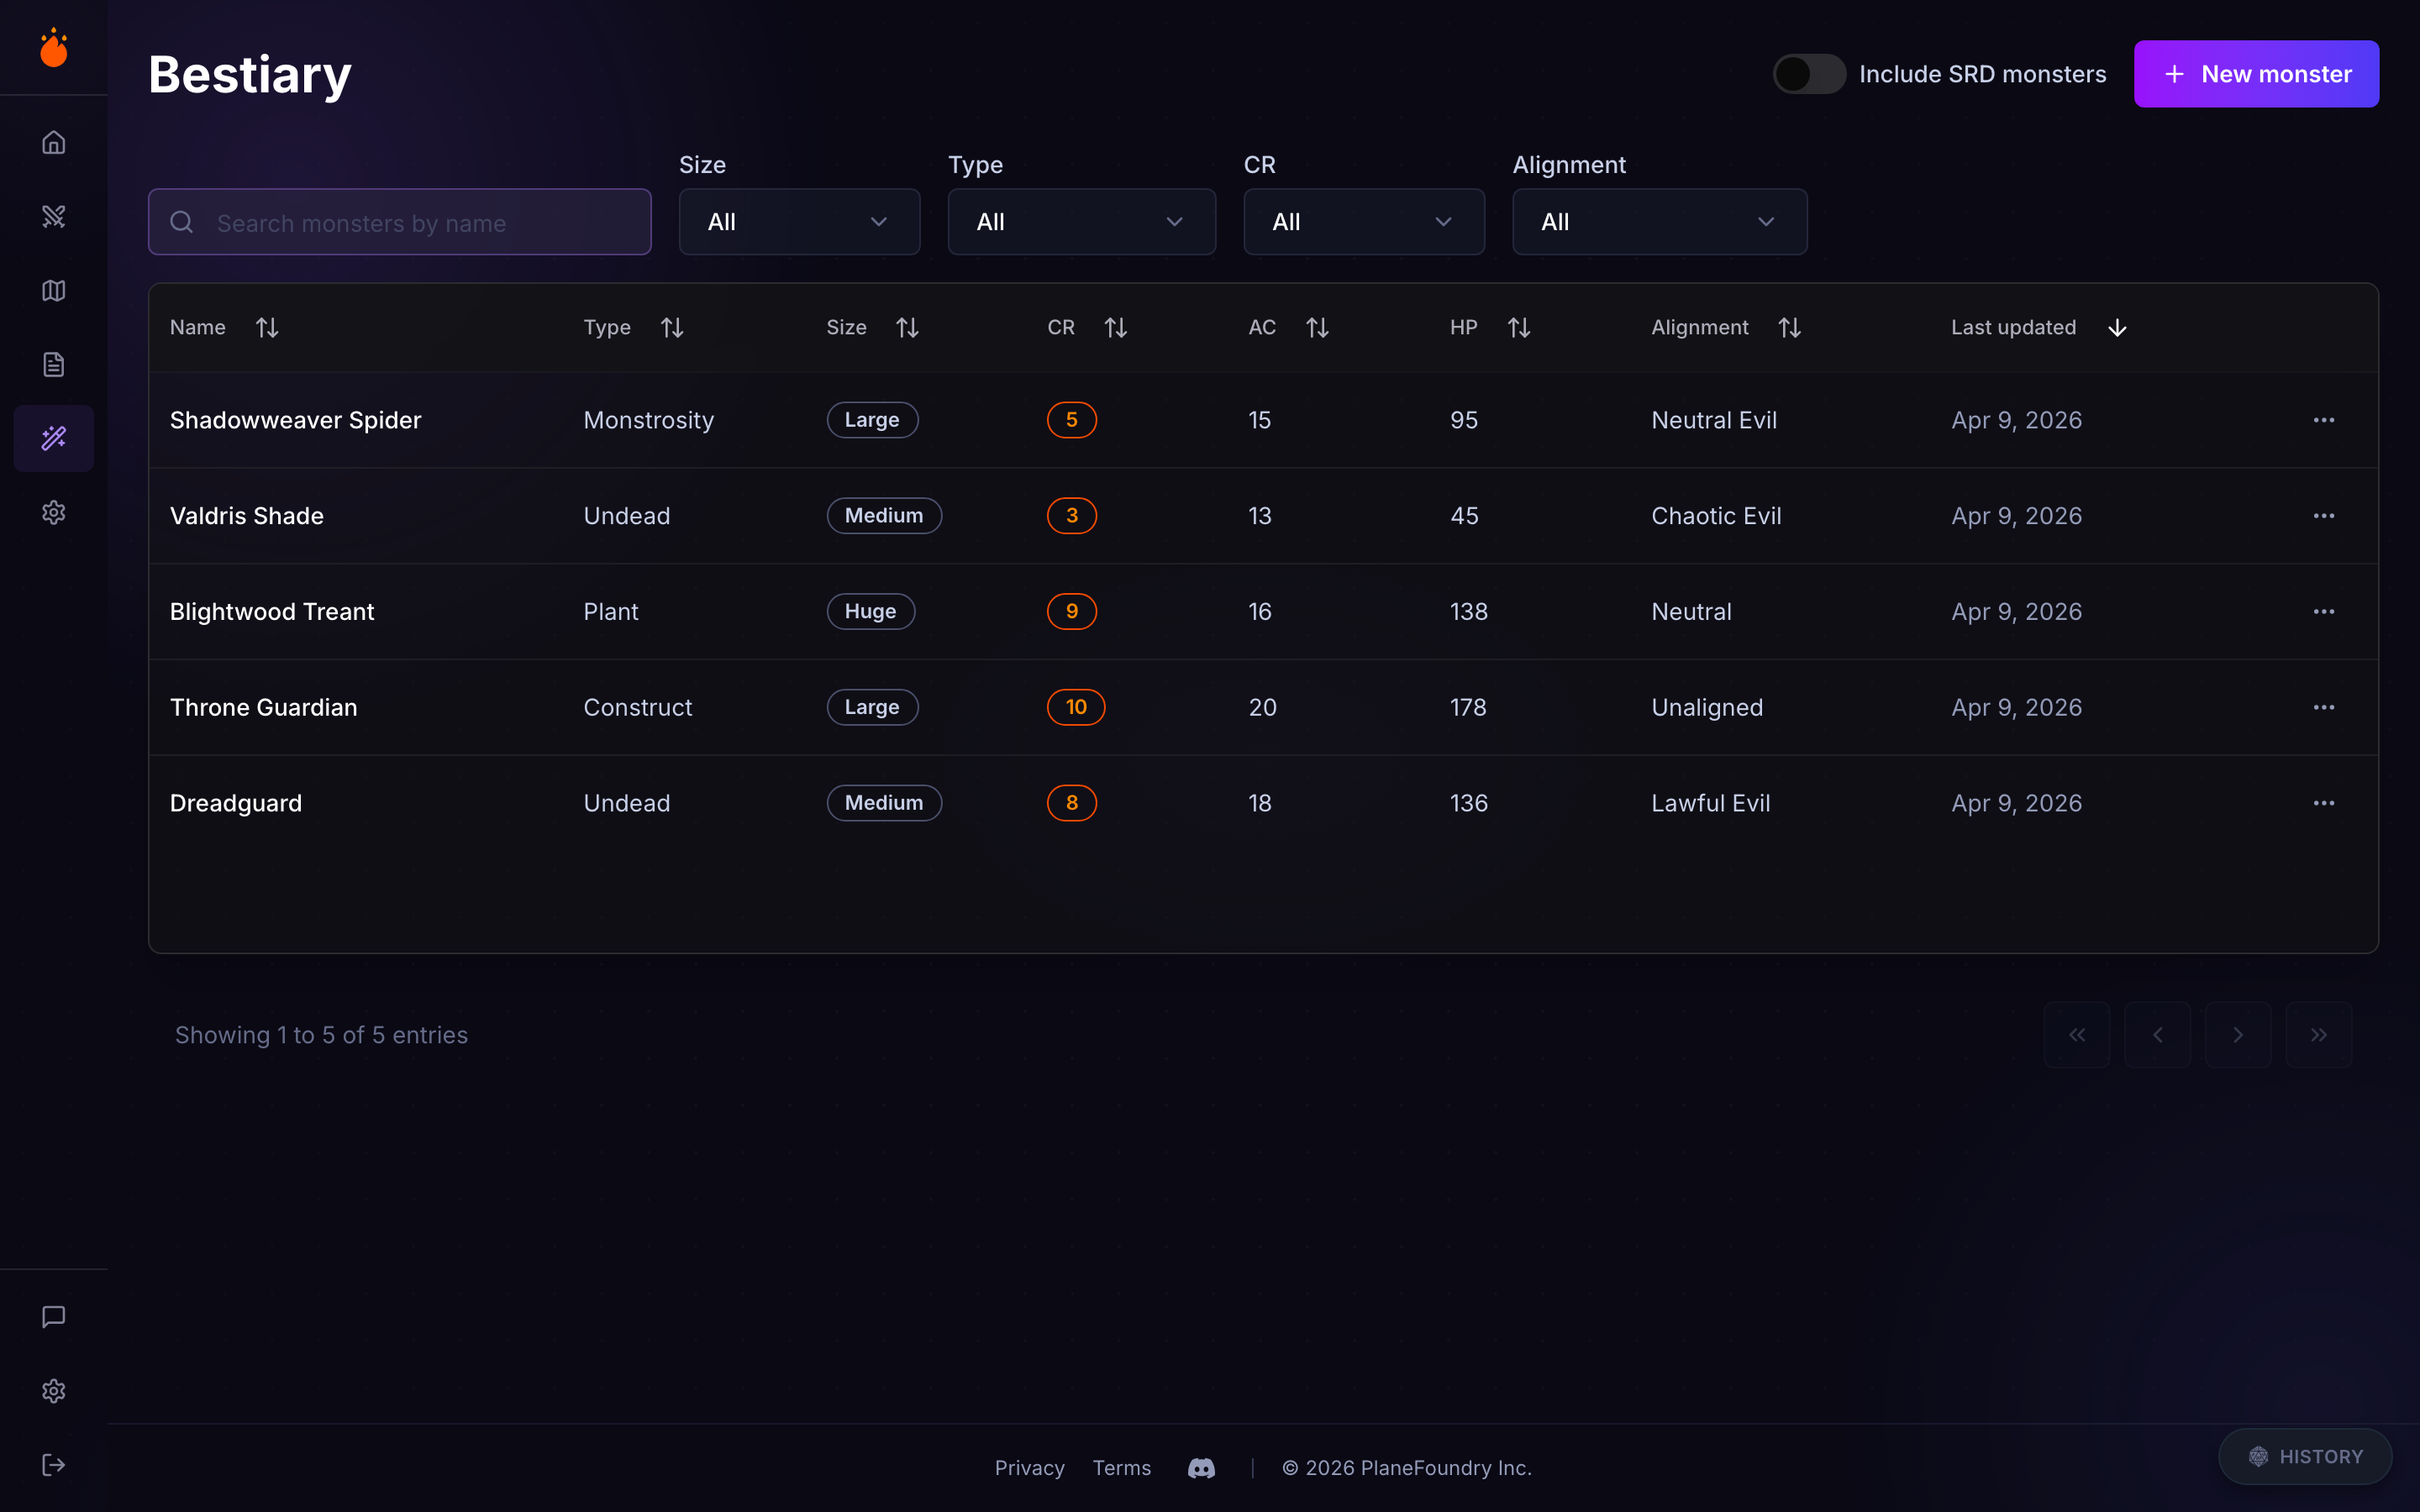
Task: Open the home icon in sidebar
Action: 54,143
